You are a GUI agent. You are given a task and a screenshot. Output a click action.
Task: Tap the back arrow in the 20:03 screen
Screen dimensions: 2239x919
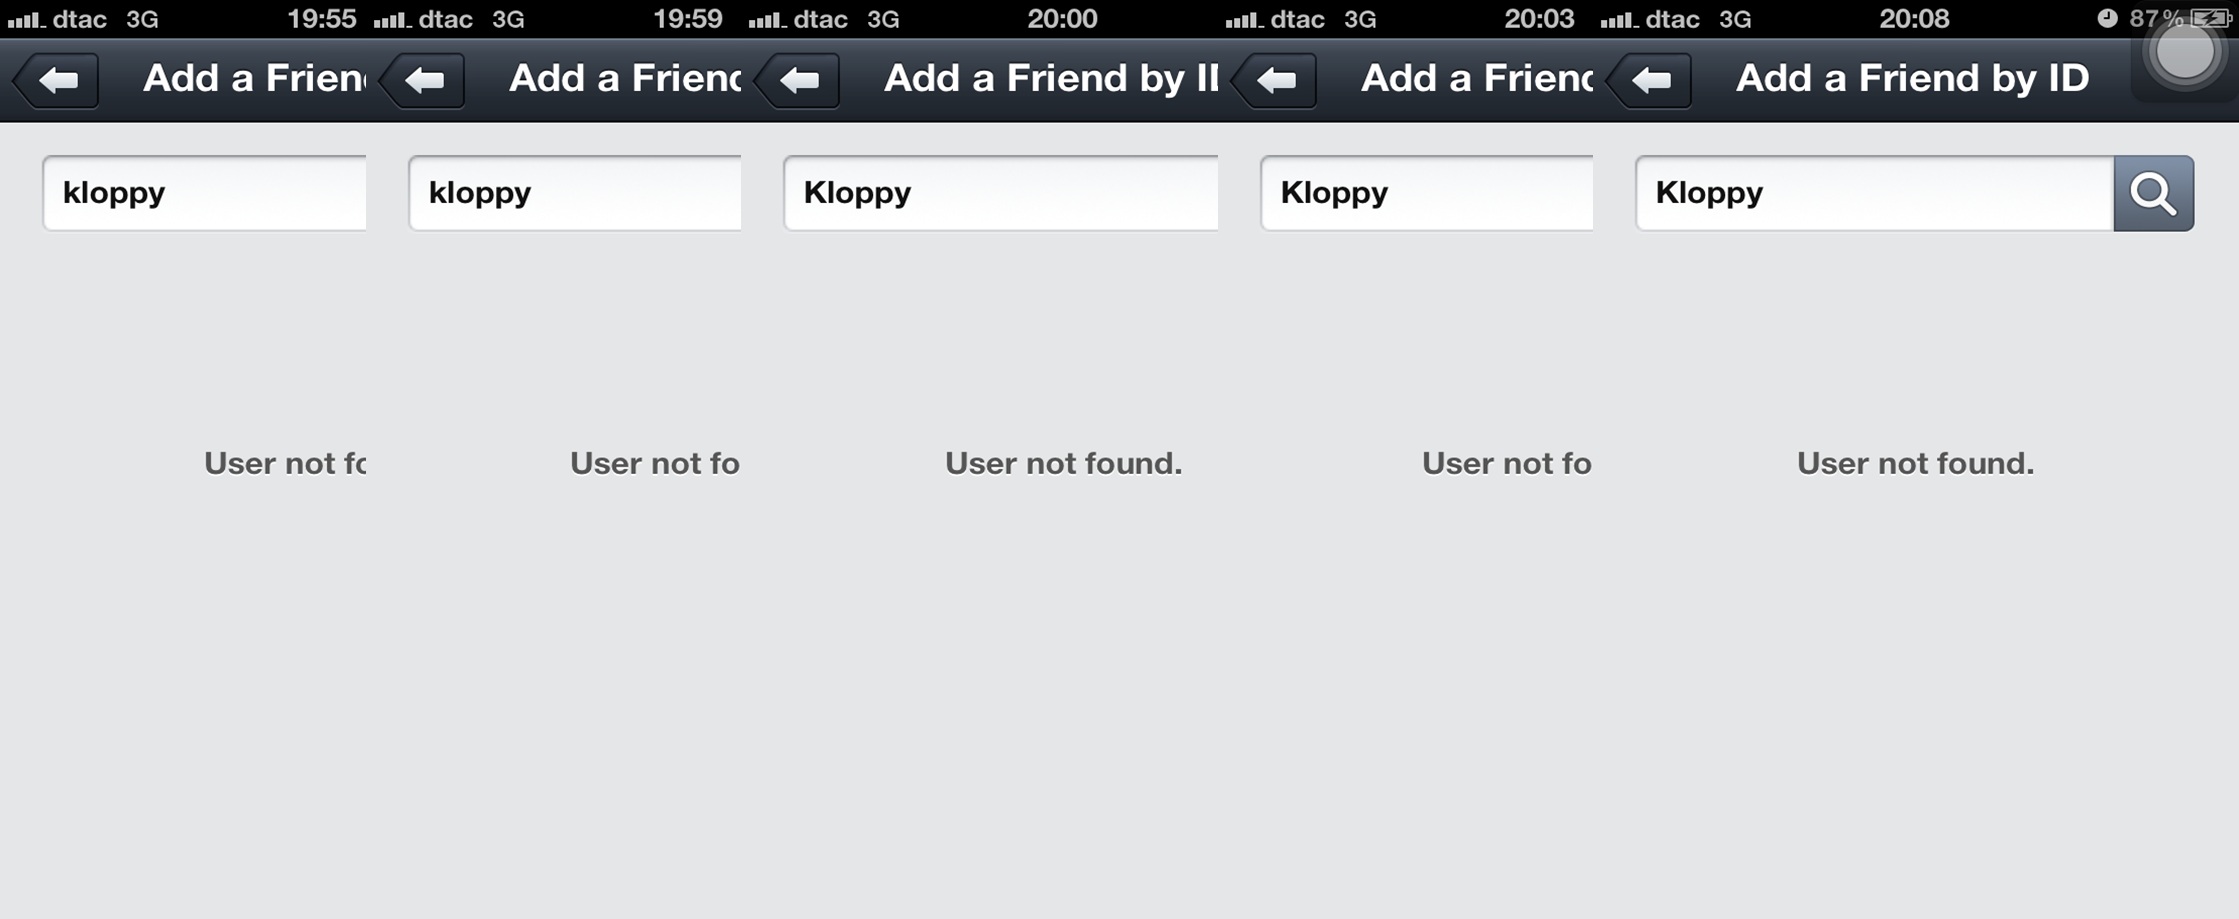tap(1275, 80)
